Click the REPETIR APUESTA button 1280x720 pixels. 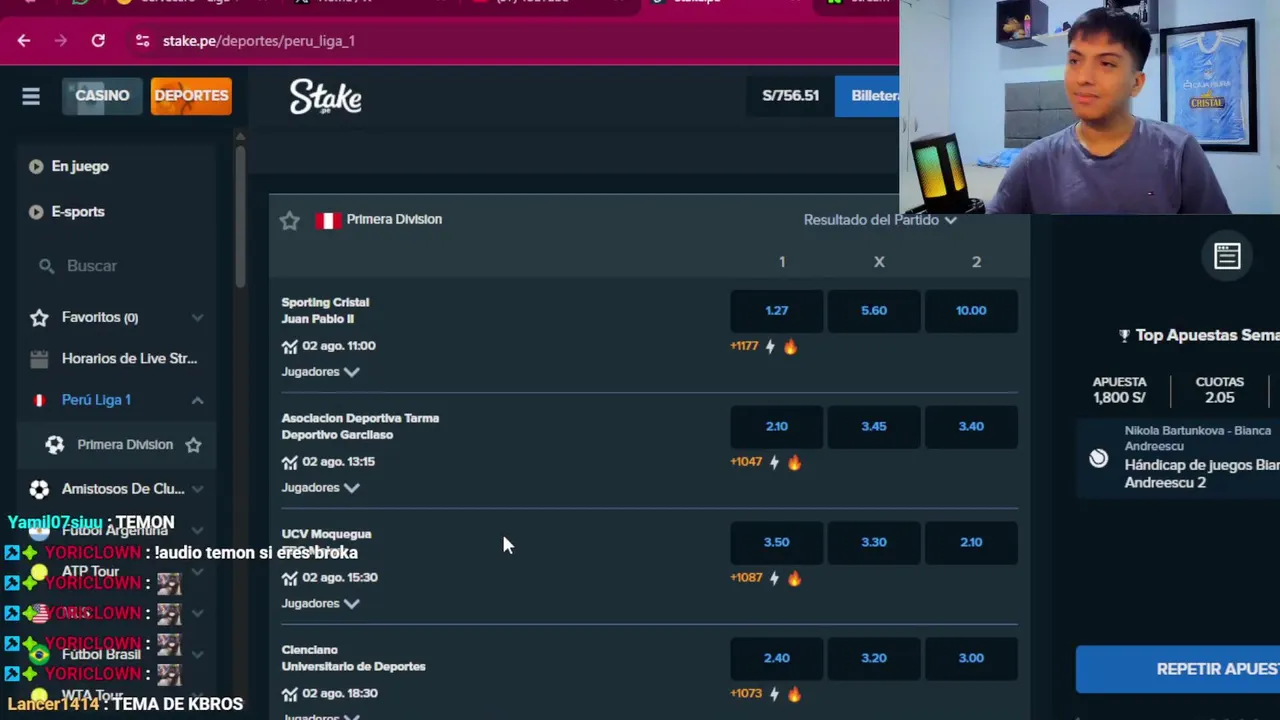pyautogui.click(x=1178, y=670)
